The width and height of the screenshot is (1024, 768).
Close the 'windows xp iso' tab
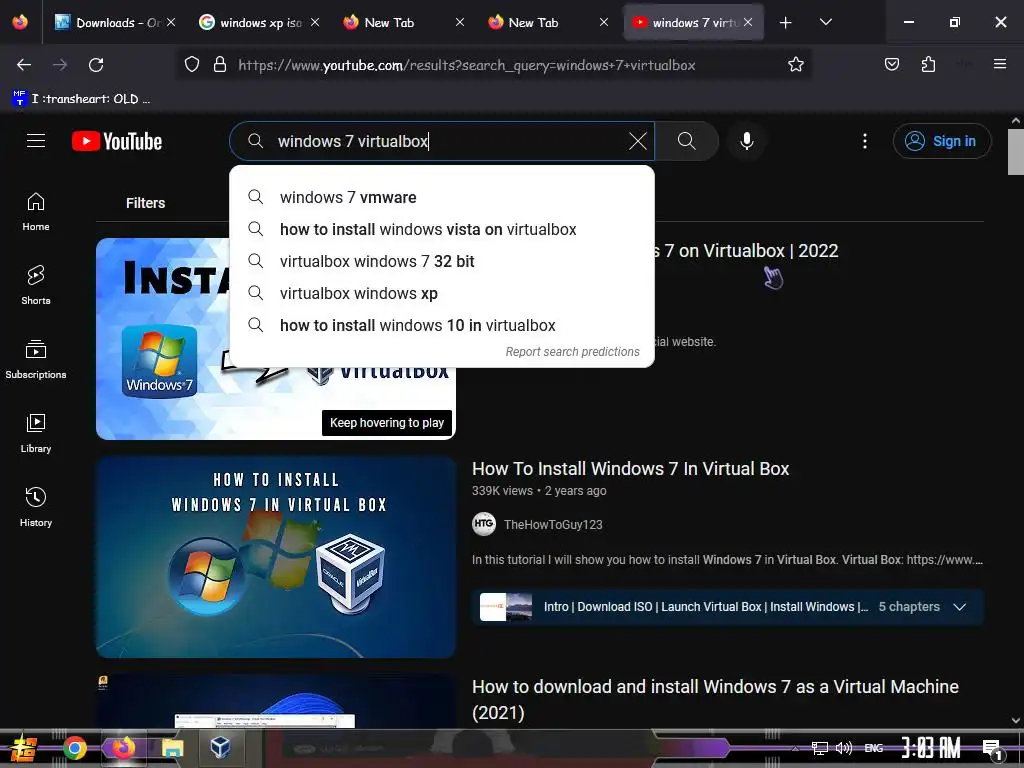pos(315,22)
